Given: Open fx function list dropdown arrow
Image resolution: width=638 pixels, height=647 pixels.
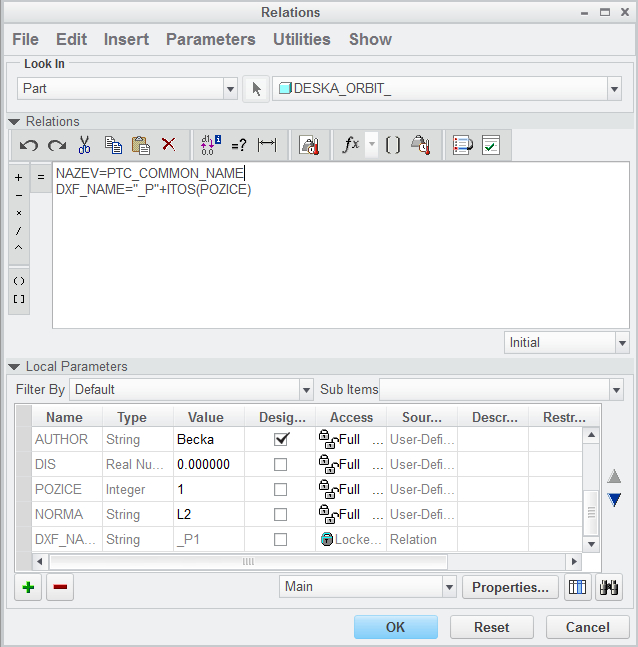Looking at the screenshot, I should pos(372,144).
